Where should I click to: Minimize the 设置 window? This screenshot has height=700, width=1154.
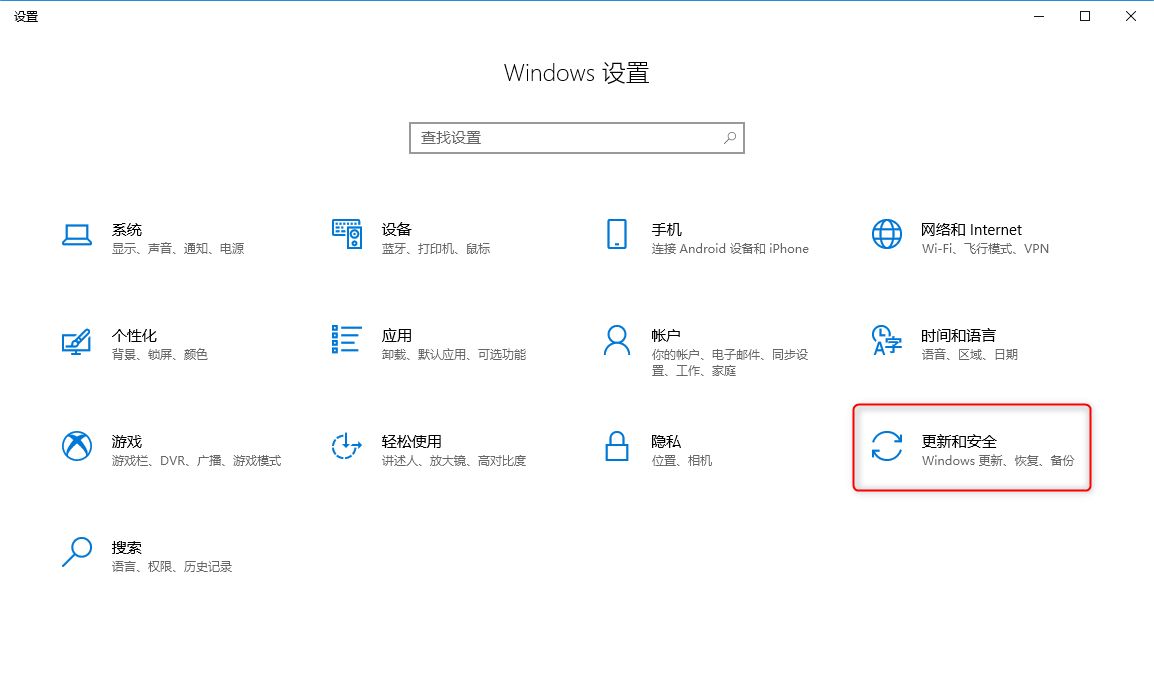click(1039, 16)
